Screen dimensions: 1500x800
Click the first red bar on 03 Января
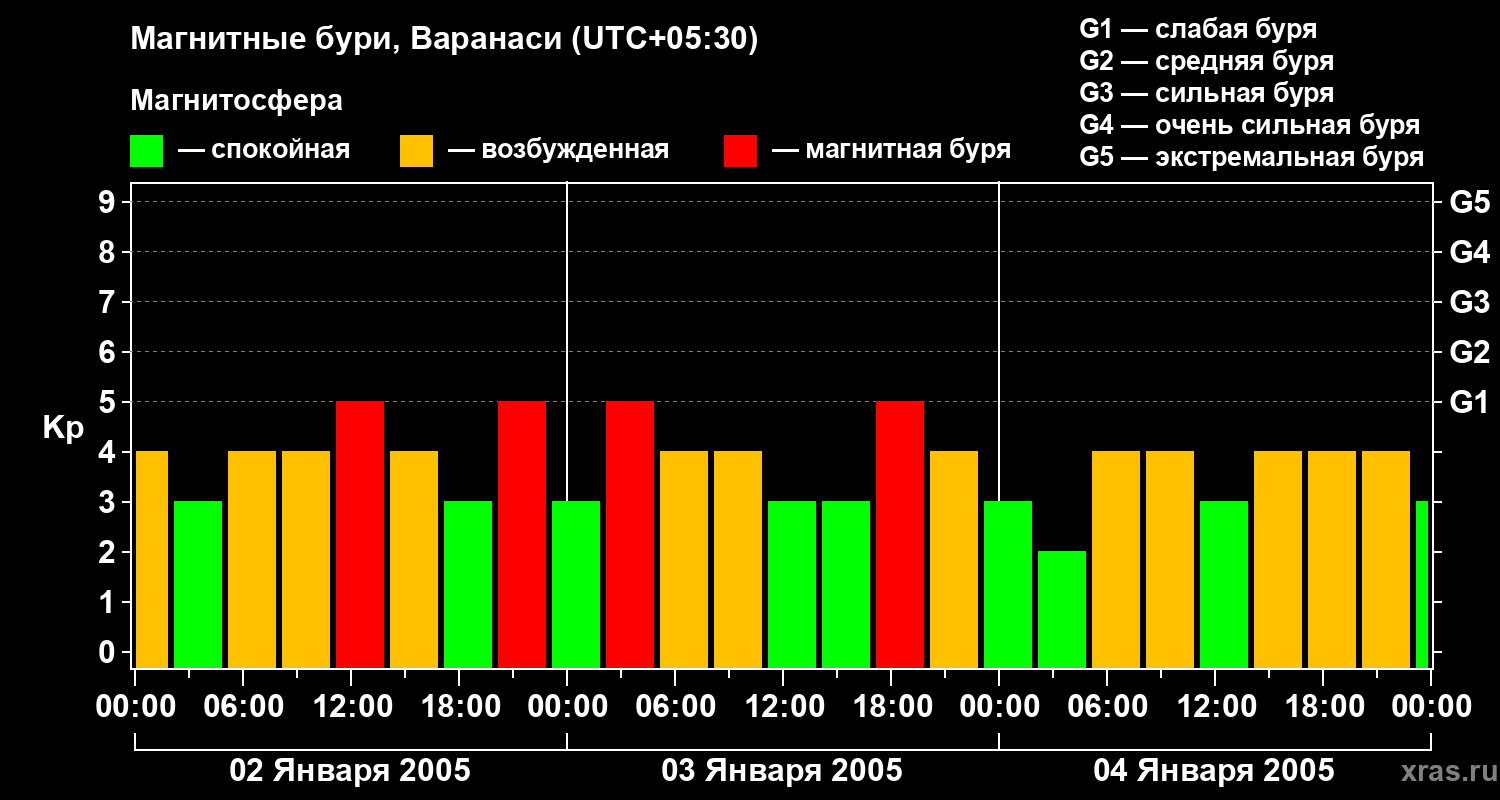tap(630, 535)
